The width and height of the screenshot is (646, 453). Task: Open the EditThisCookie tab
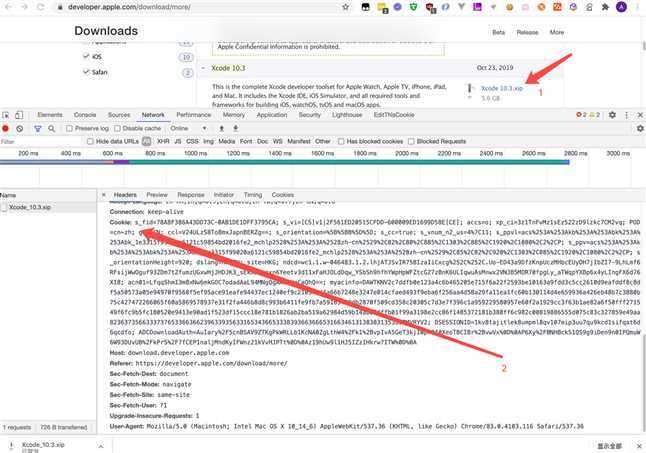pyautogui.click(x=394, y=115)
